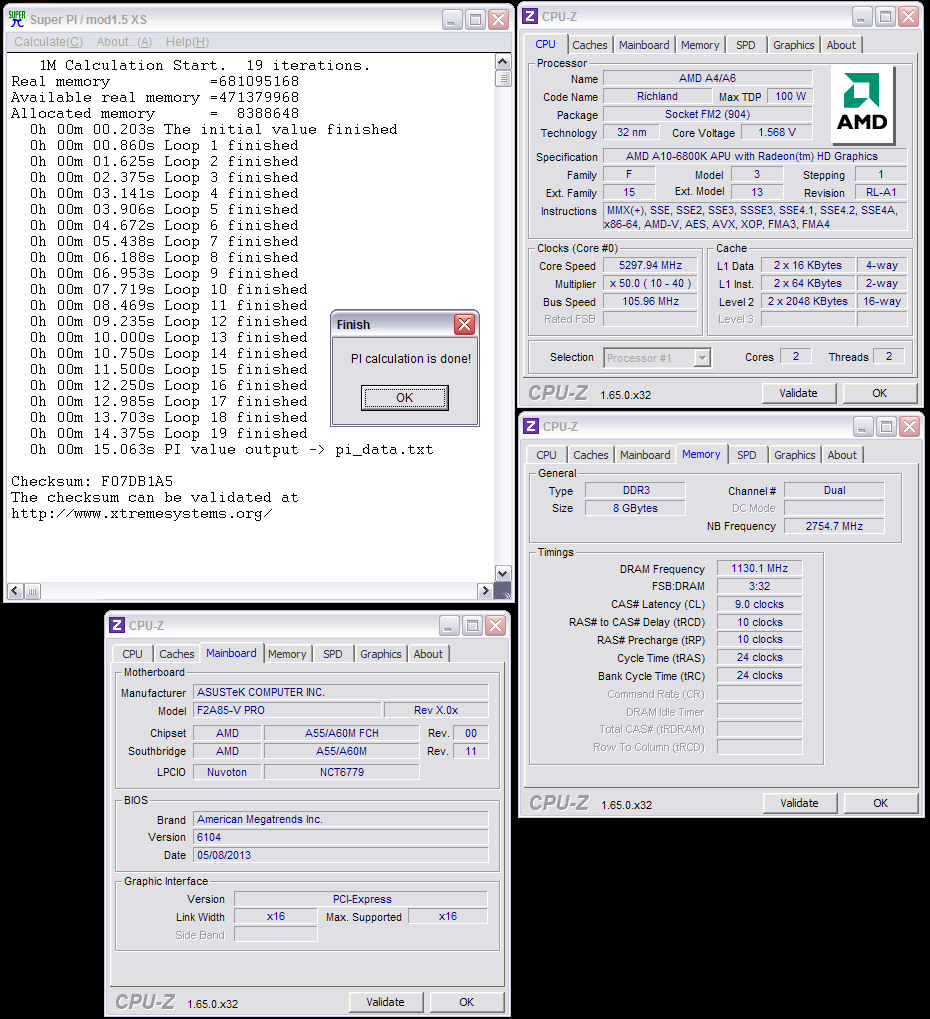The image size is (930, 1019).
Task: Click the xtremesystems.org URL text
Action: point(142,513)
